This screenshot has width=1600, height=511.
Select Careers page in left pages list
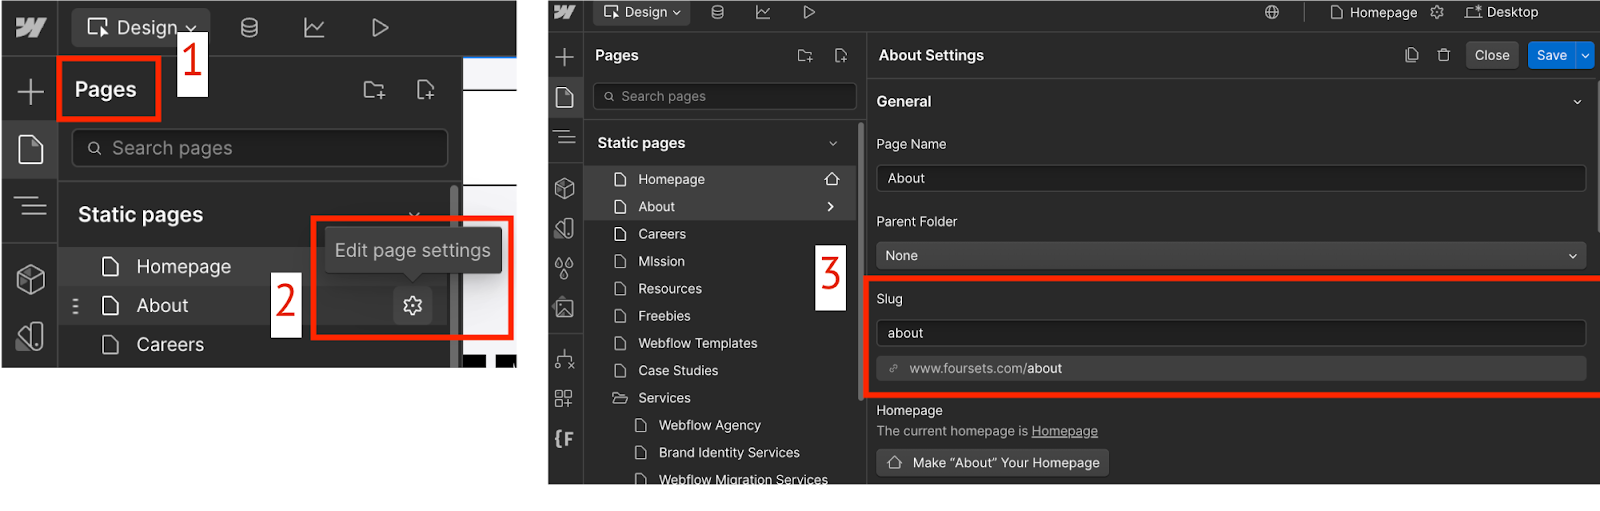point(170,344)
